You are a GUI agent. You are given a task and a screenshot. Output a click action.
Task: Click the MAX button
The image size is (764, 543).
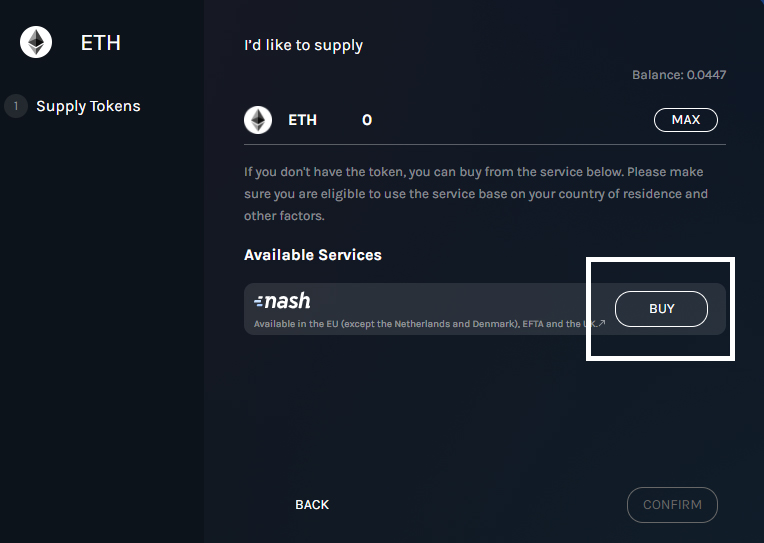(x=686, y=120)
